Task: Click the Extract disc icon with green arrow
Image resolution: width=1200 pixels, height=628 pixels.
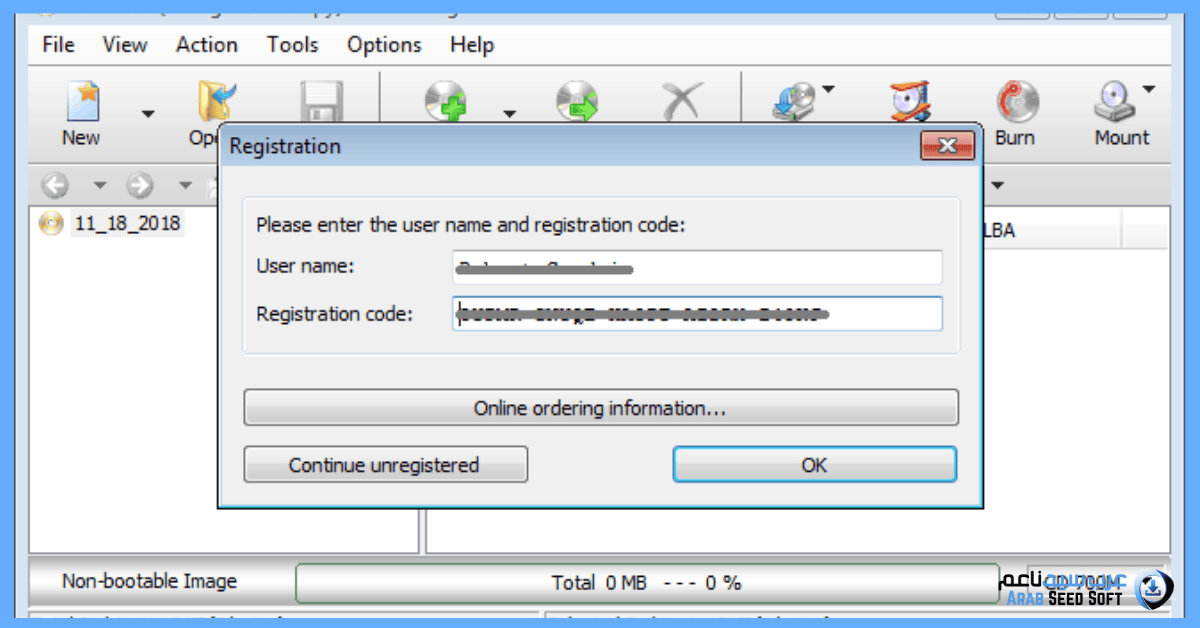Action: point(577,102)
